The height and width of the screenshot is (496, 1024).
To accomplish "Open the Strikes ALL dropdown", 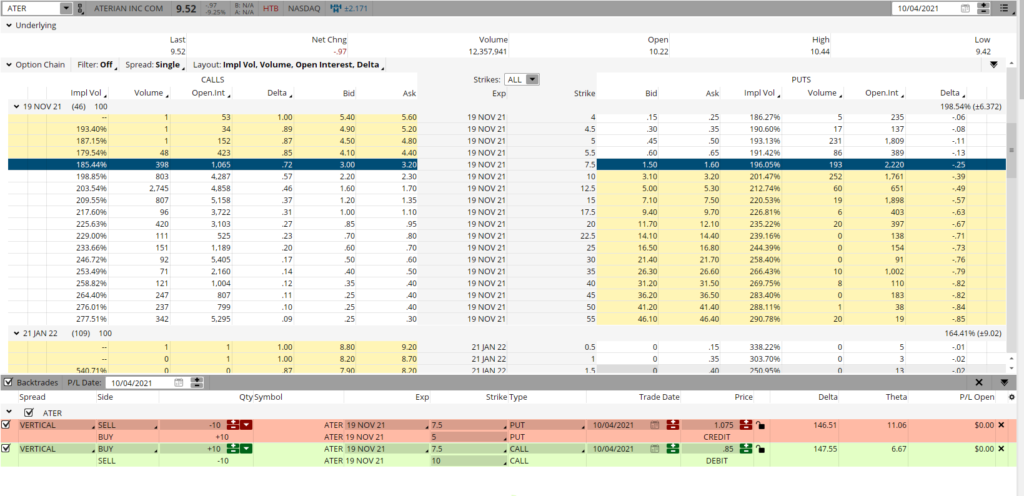I will [522, 79].
